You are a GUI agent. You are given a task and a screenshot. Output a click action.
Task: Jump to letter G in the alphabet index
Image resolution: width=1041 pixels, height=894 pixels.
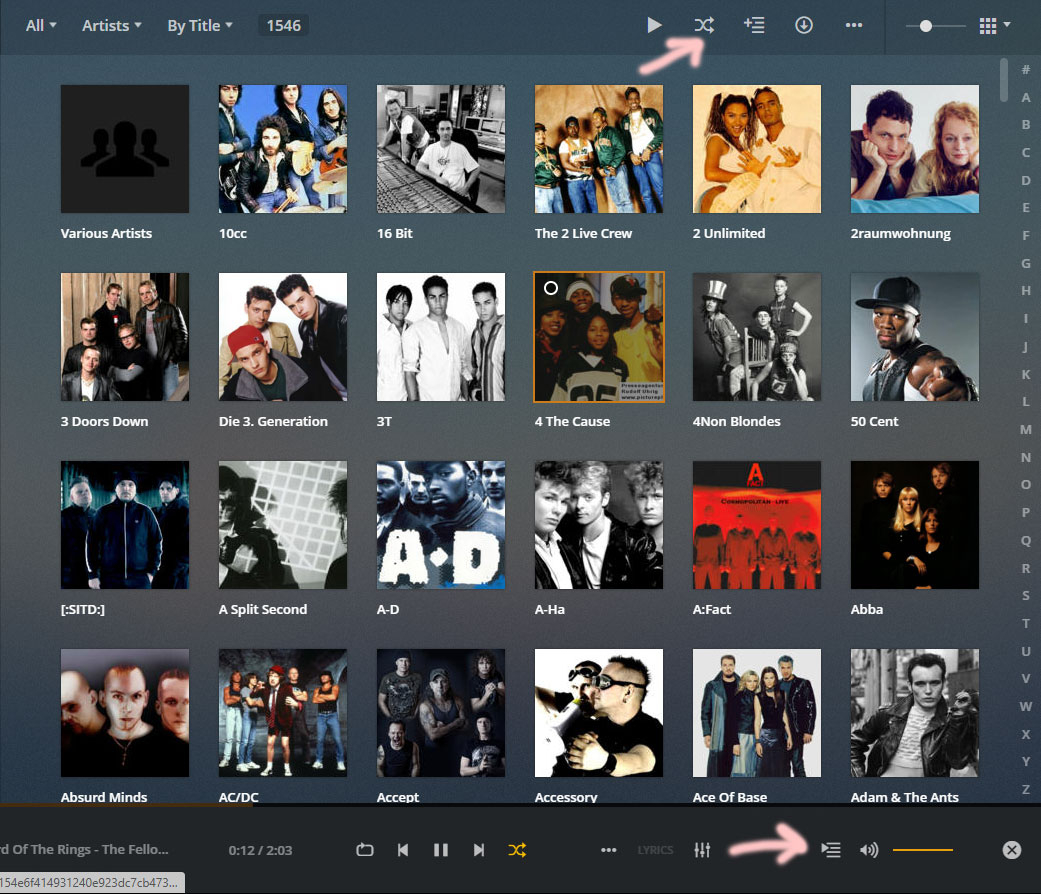[x=1026, y=263]
